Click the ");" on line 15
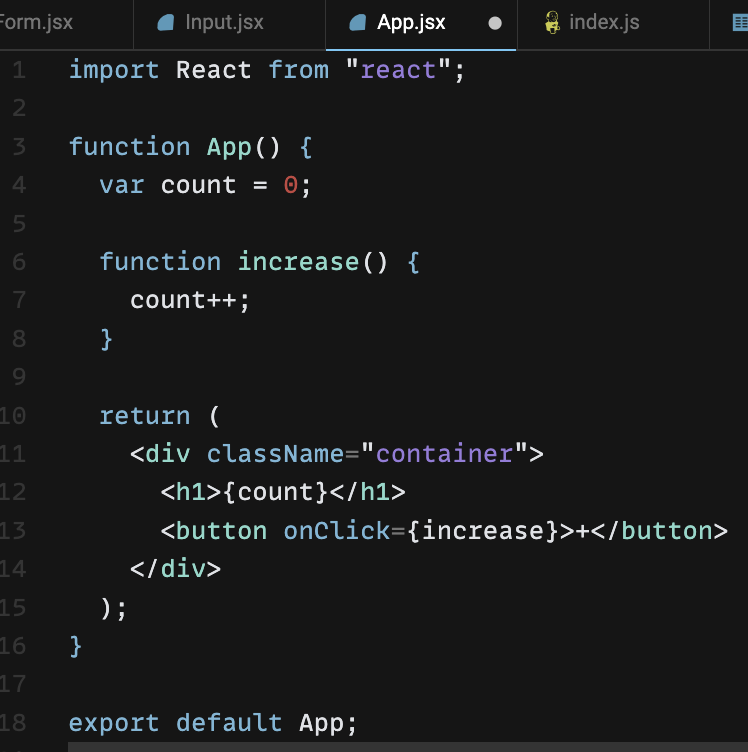 [114, 609]
